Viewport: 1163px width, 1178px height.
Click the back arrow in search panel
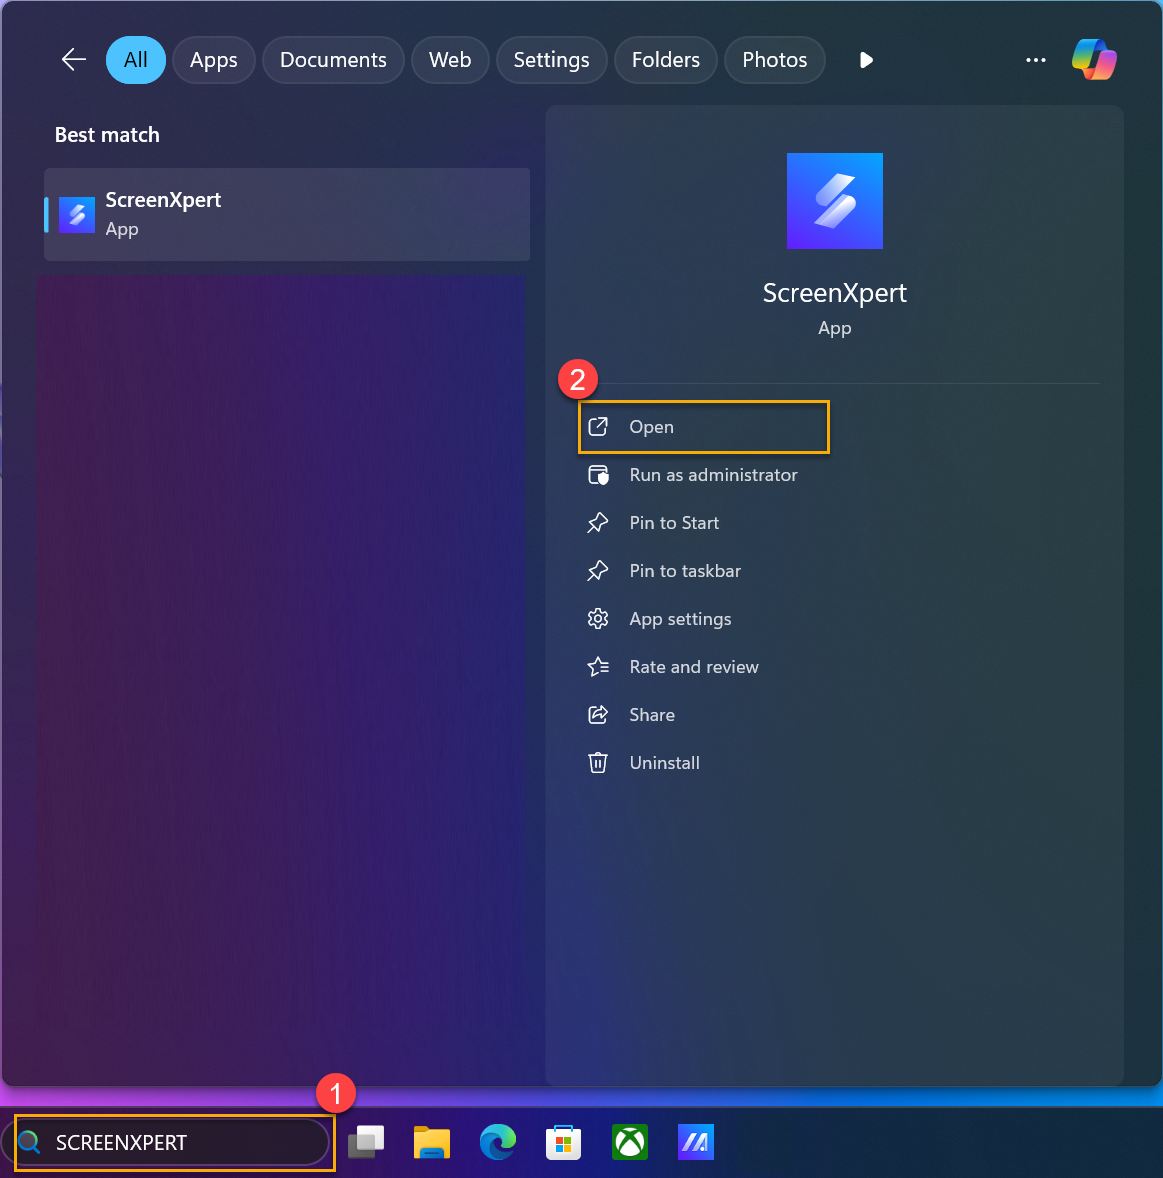tap(74, 59)
